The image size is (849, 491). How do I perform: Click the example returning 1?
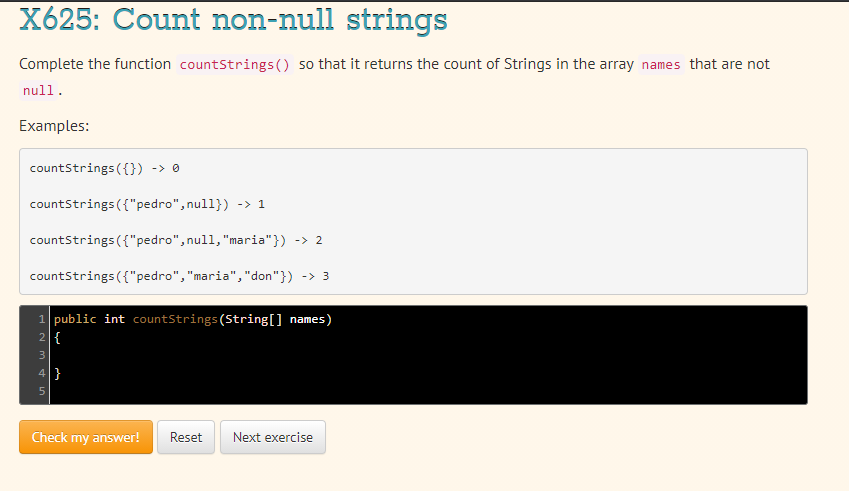[147, 204]
